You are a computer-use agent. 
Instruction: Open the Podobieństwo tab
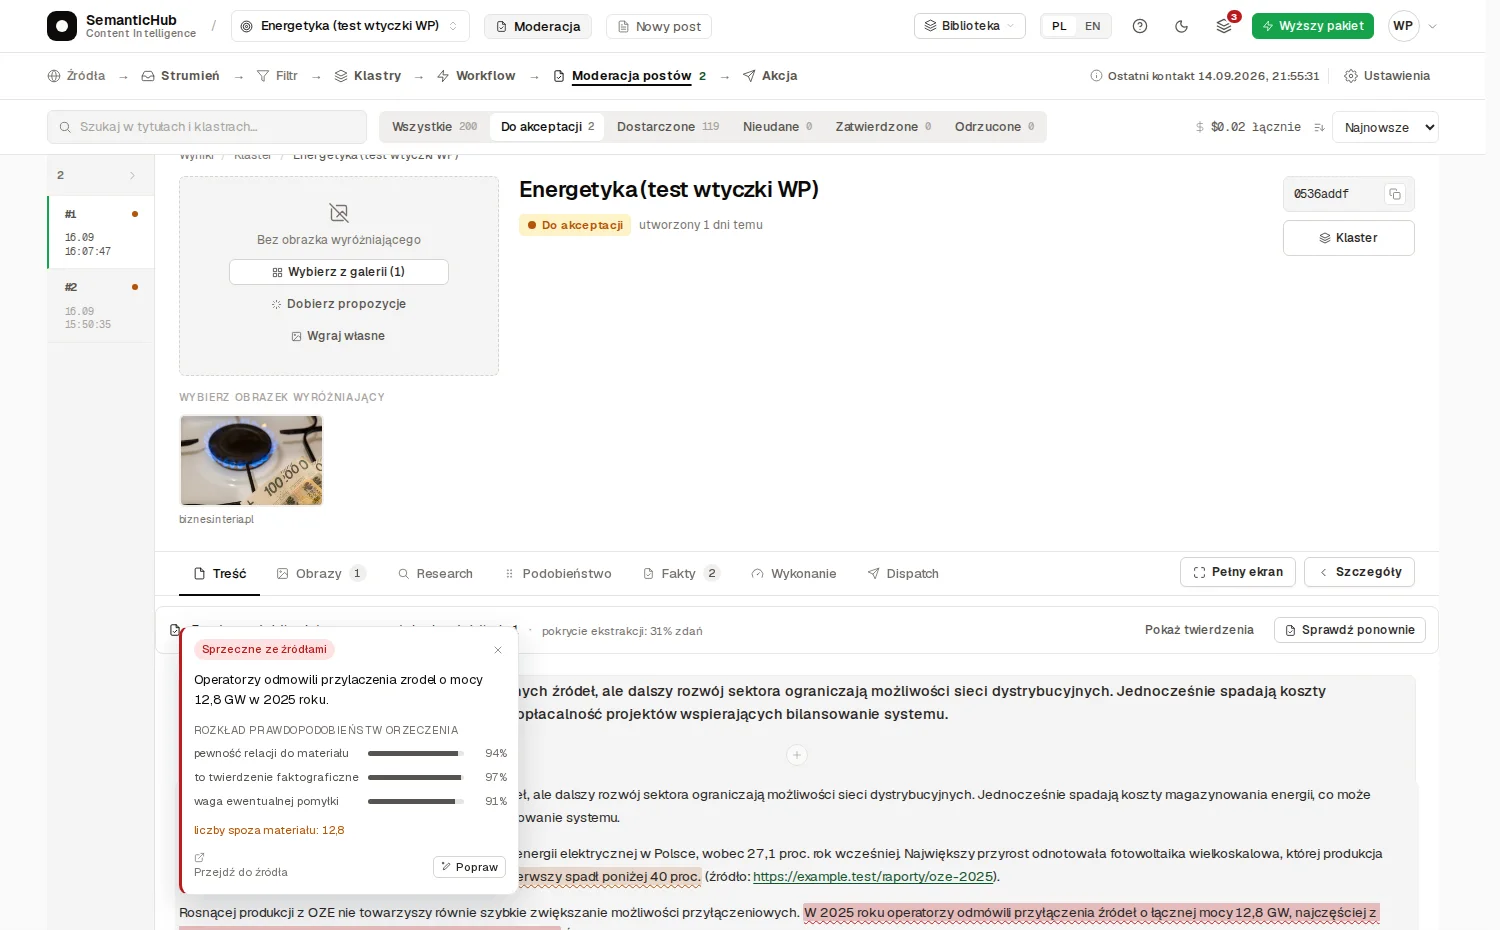558,574
